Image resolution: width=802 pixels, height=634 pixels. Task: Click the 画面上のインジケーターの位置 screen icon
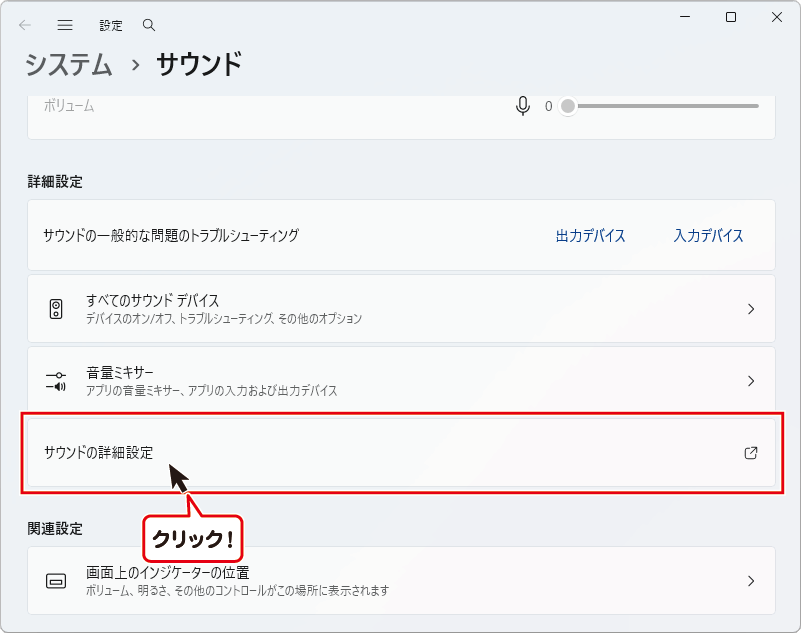coord(56,581)
